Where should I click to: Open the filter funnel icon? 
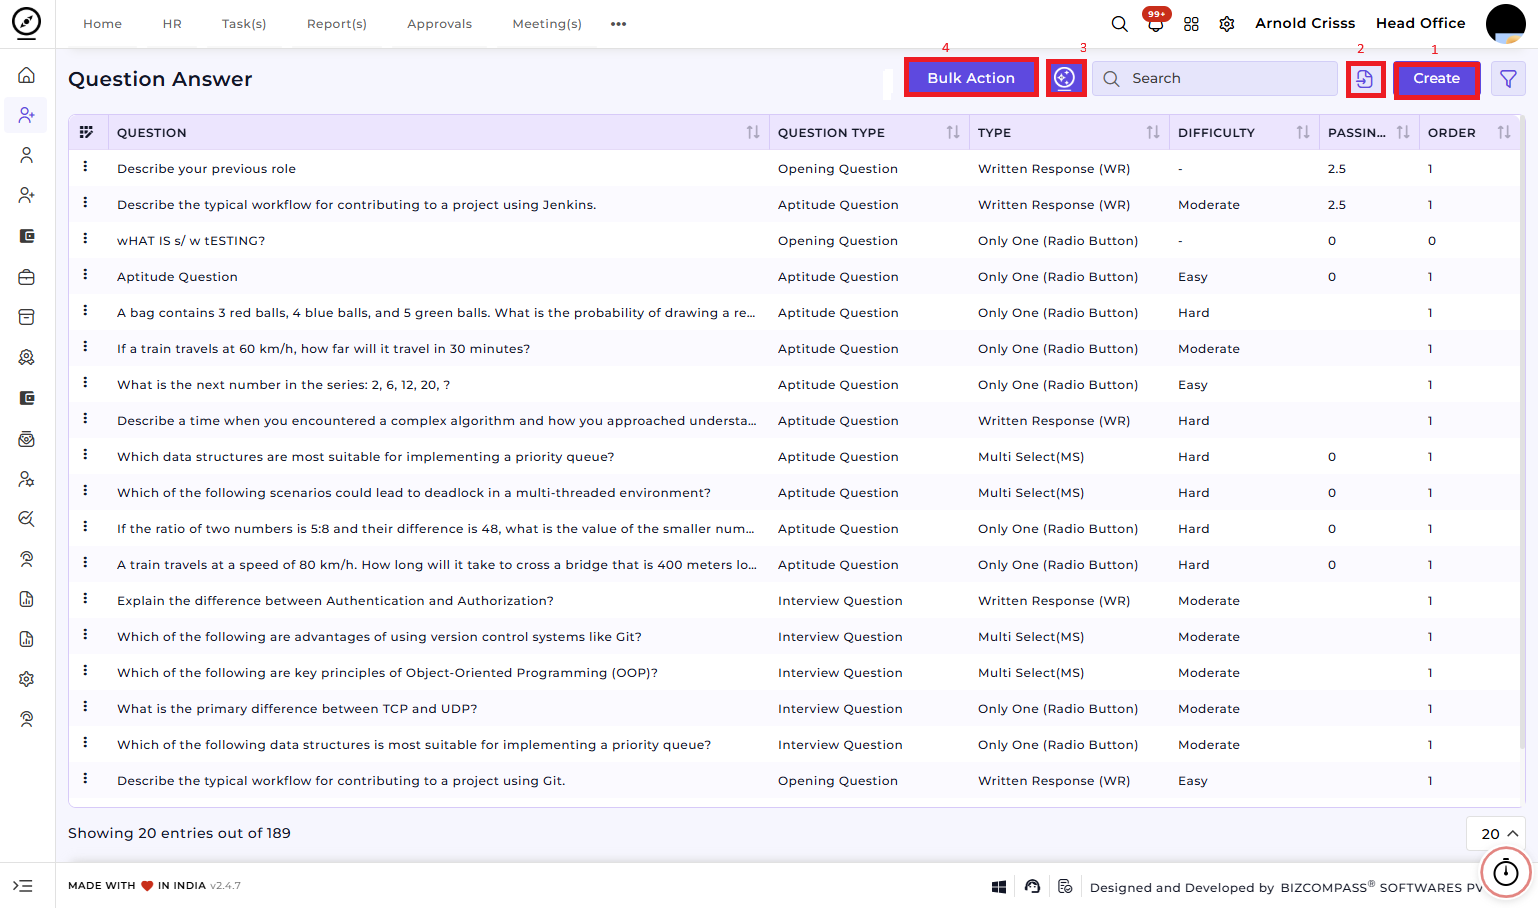(x=1508, y=78)
